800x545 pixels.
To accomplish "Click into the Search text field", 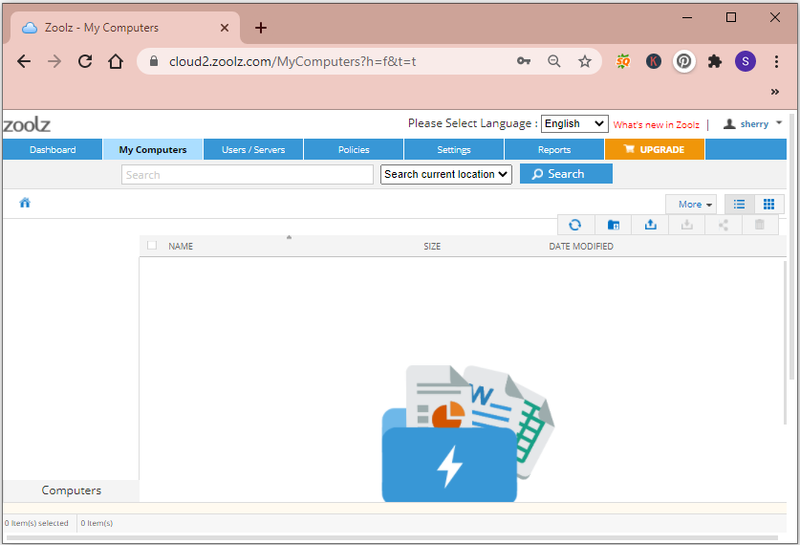I will 247,175.
